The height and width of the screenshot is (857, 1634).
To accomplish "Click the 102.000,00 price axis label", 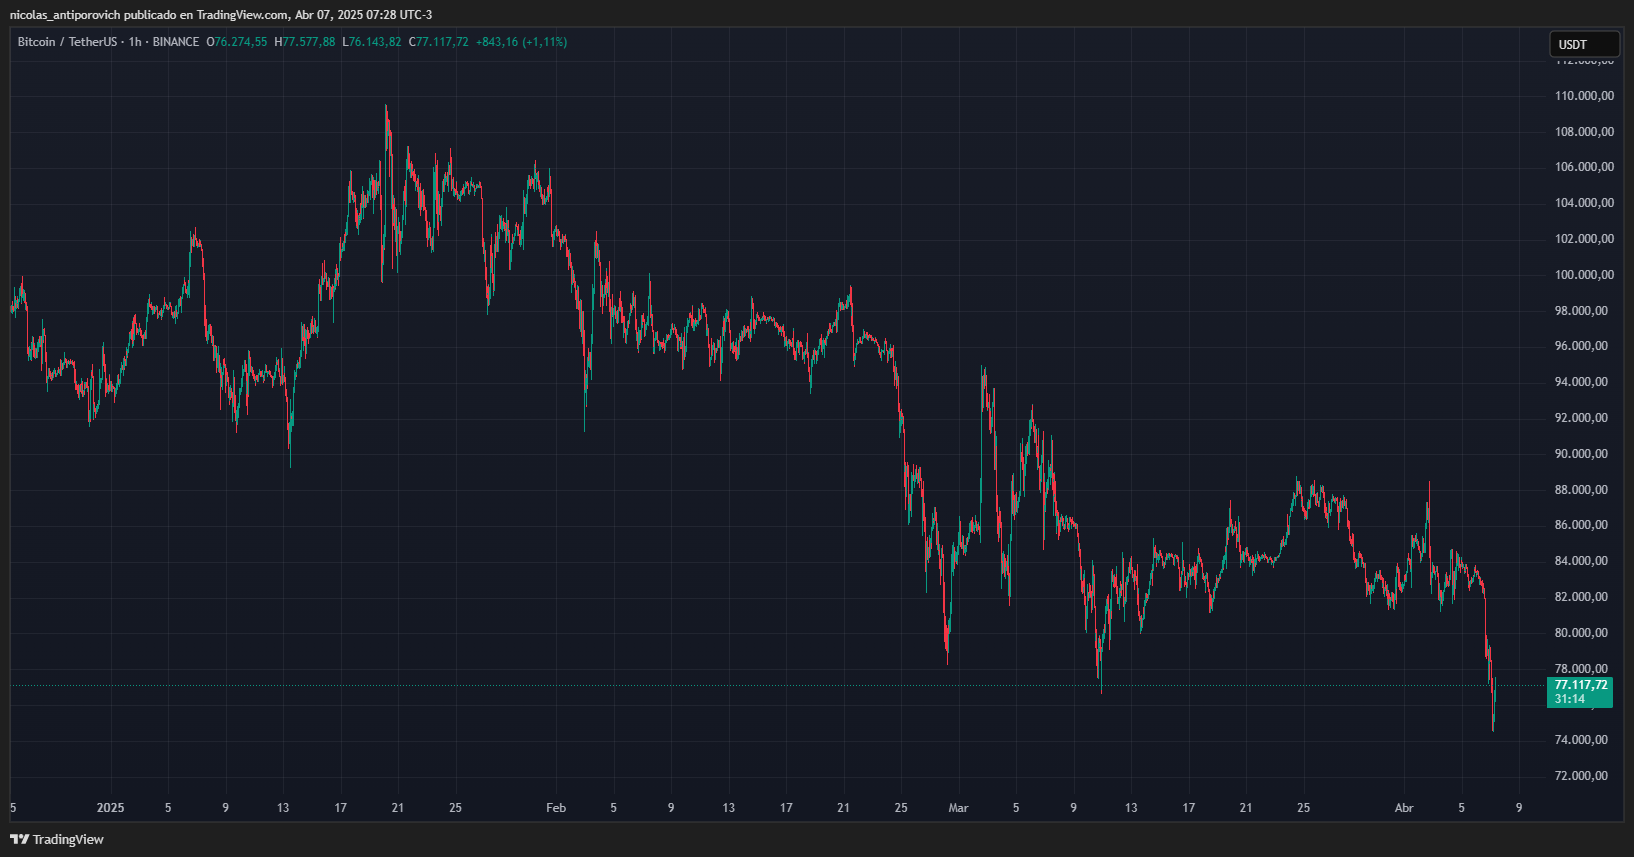I will [1584, 239].
